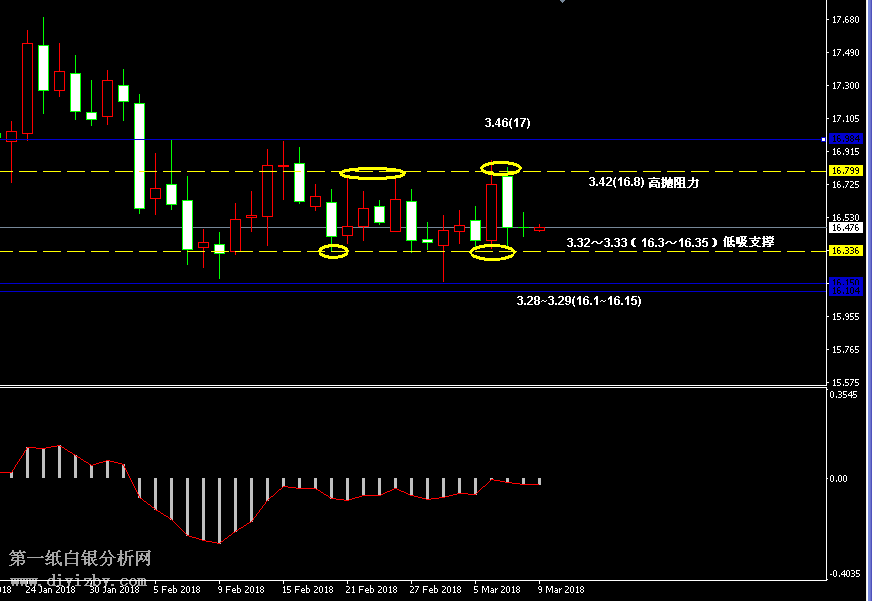Select the wide yellow ellipse near 21 Feb
Viewport: 872px width, 601px height.
(373, 173)
